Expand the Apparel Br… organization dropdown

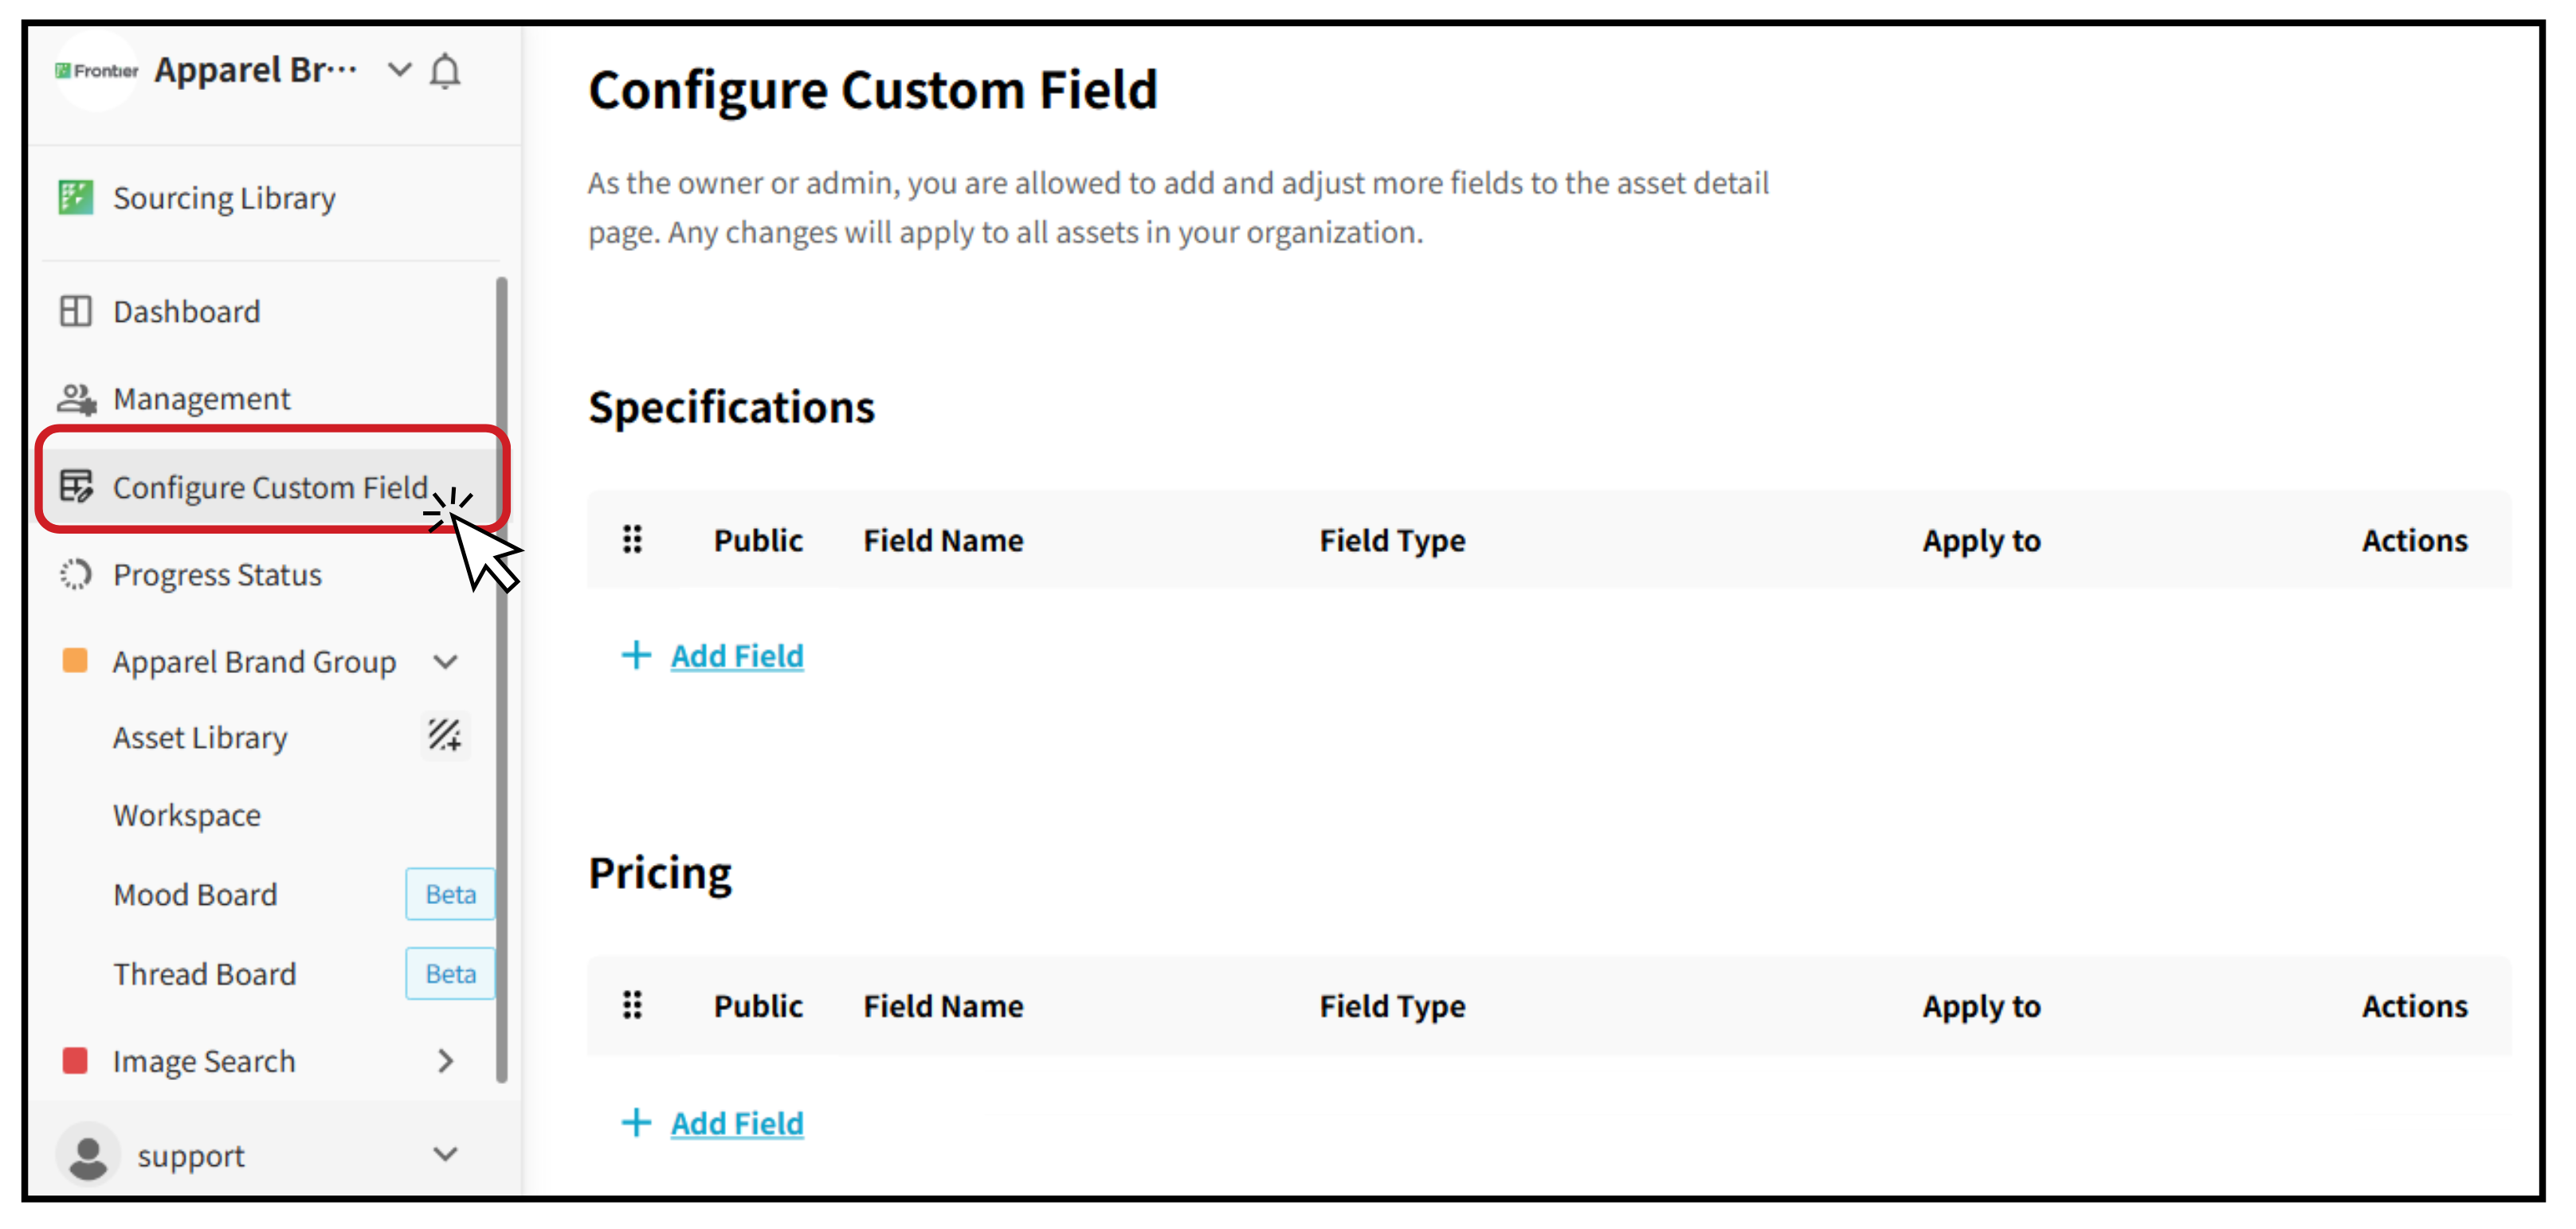coord(400,70)
